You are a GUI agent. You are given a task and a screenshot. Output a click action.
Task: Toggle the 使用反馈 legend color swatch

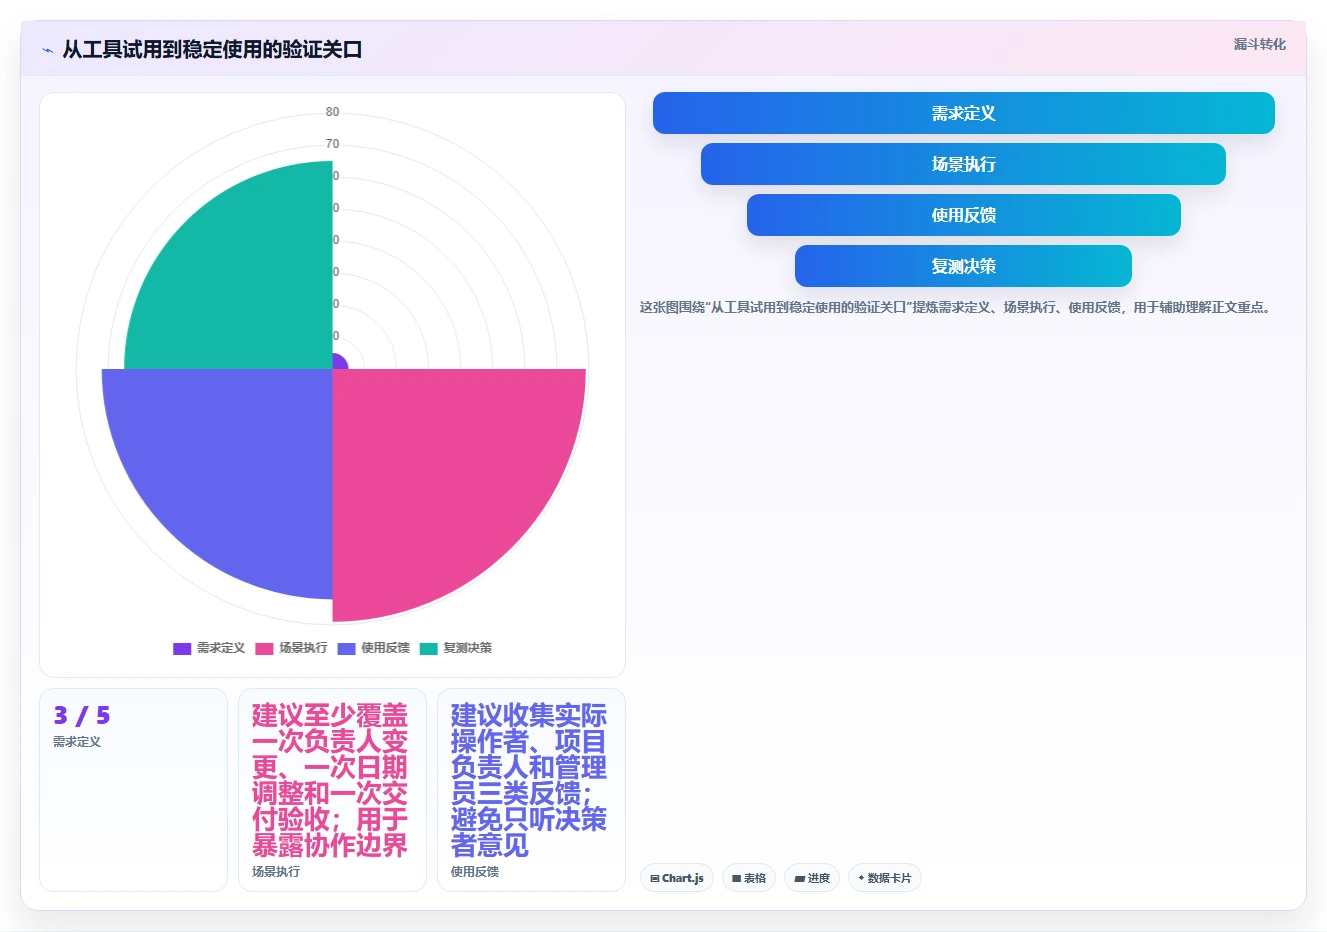(x=346, y=648)
